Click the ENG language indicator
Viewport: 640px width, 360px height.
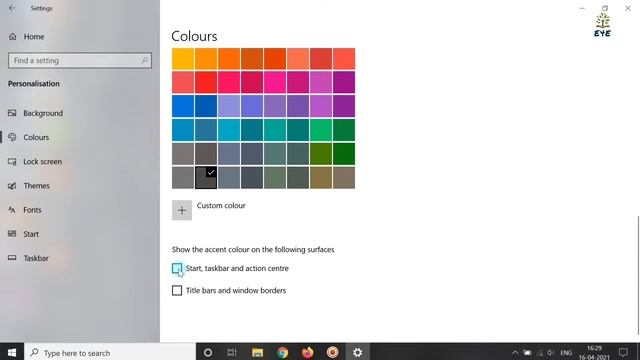[x=566, y=353]
